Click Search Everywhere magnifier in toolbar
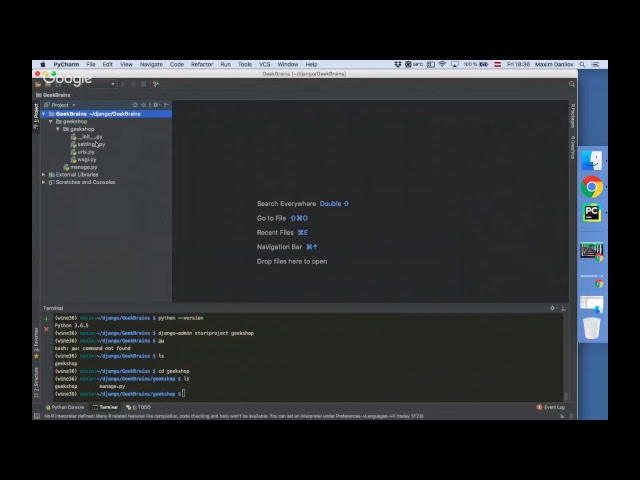Viewport: 640px width, 480px height. (572, 84)
